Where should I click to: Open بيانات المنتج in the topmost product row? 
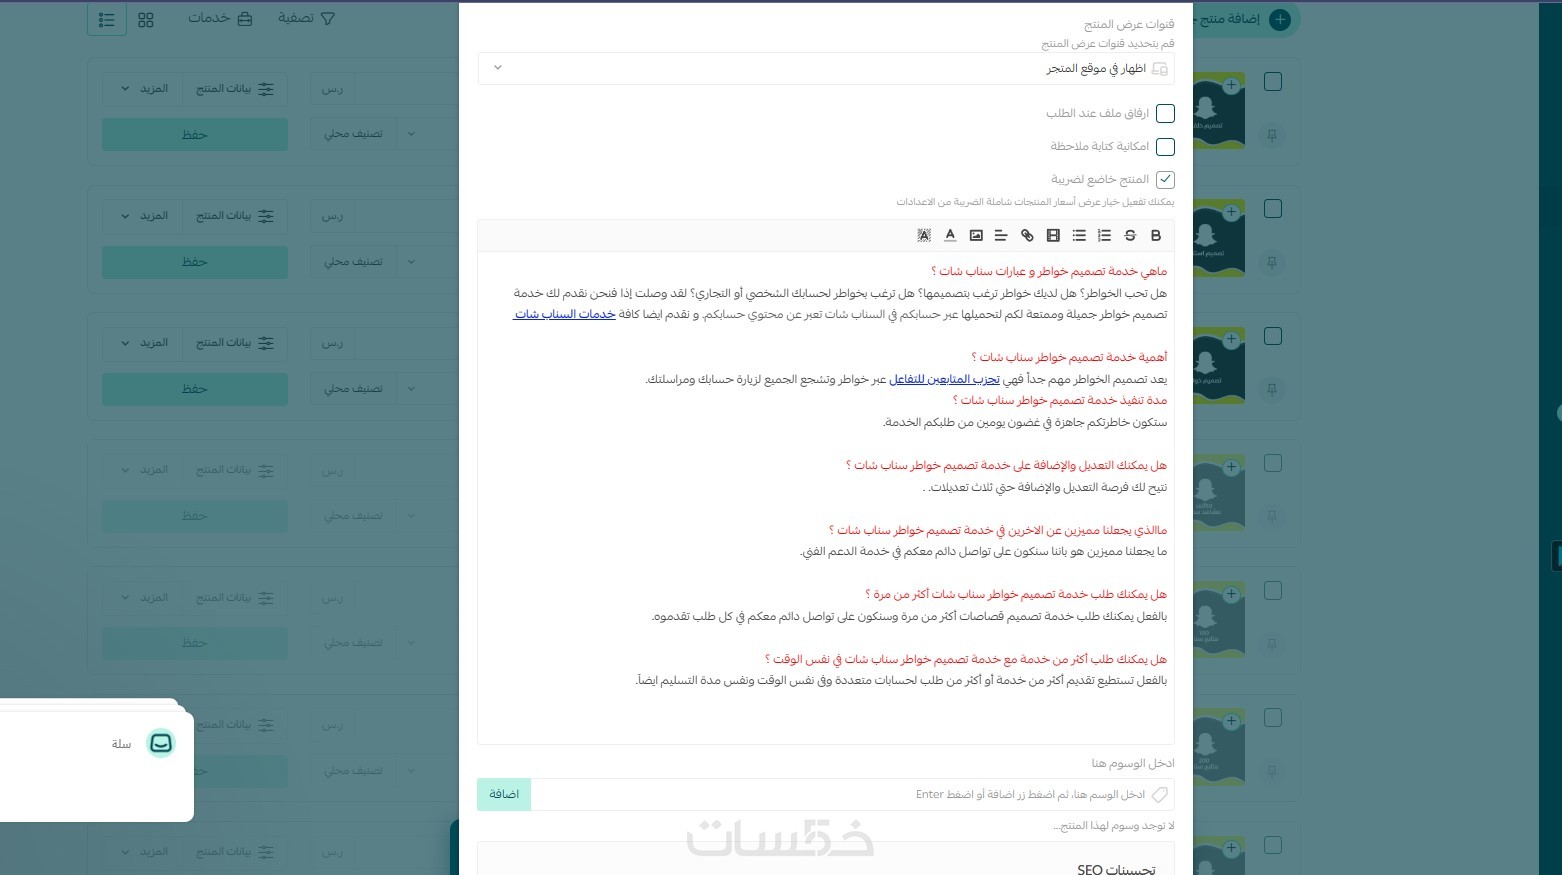(235, 89)
